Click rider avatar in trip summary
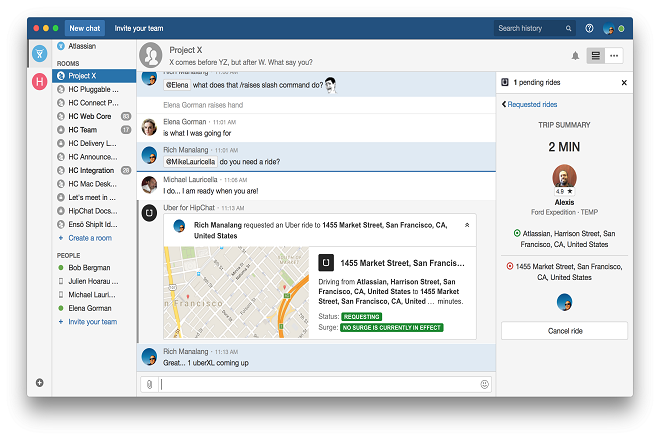This screenshot has height=440, width=660. click(x=564, y=302)
